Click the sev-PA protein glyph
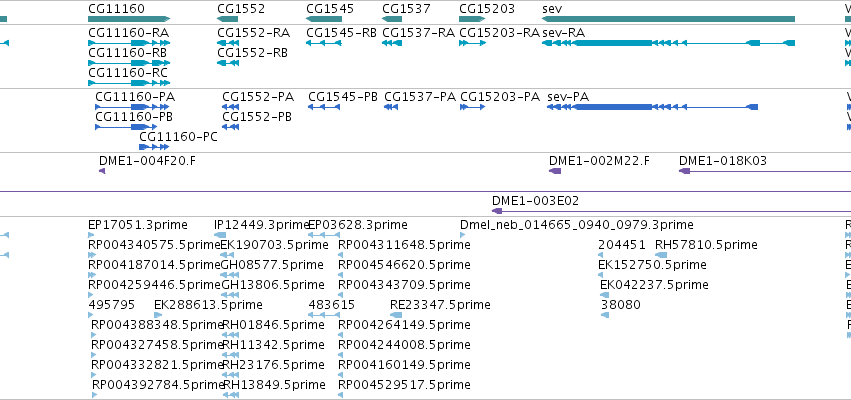 pyautogui.click(x=653, y=107)
